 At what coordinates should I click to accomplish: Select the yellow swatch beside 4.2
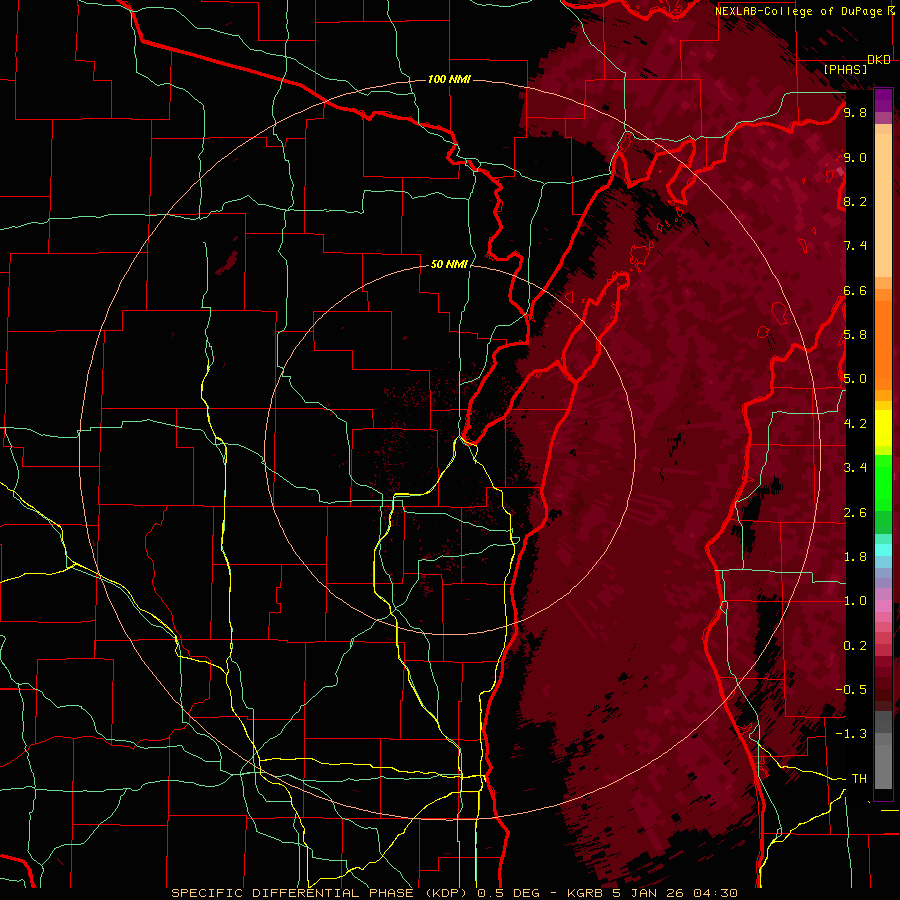tap(883, 428)
